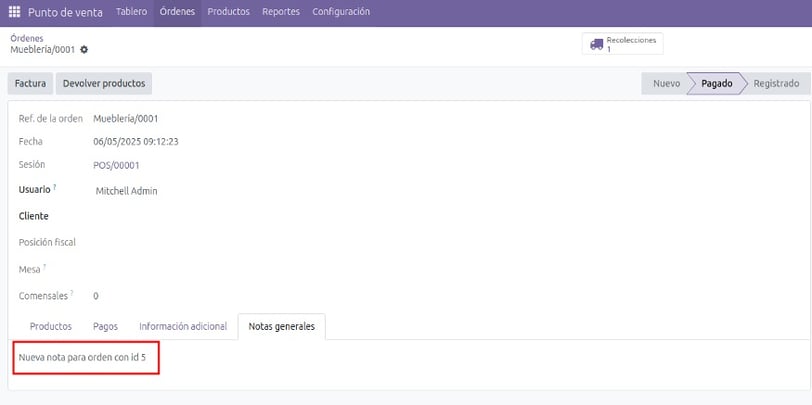The image size is (812, 405).
Task: Click the Ref. de la orden value Mueblería/0001
Action: 126,119
